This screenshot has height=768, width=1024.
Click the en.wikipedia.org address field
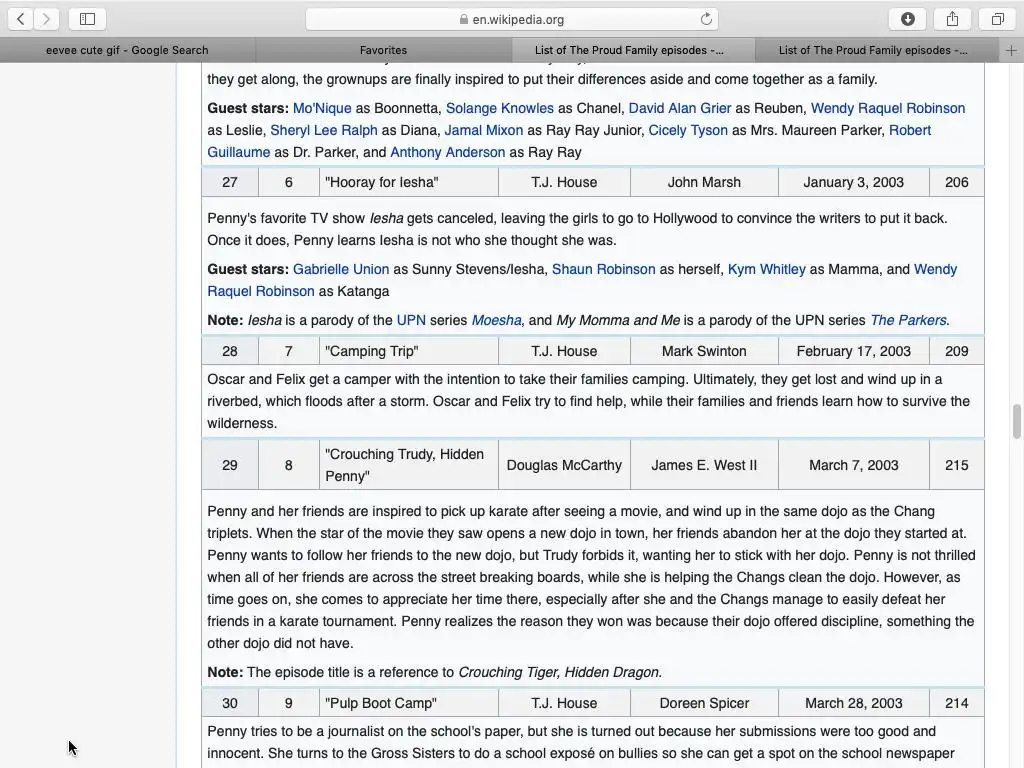512,19
